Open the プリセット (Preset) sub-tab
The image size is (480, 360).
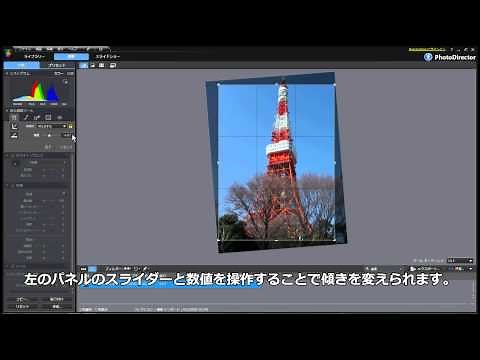coord(57,66)
